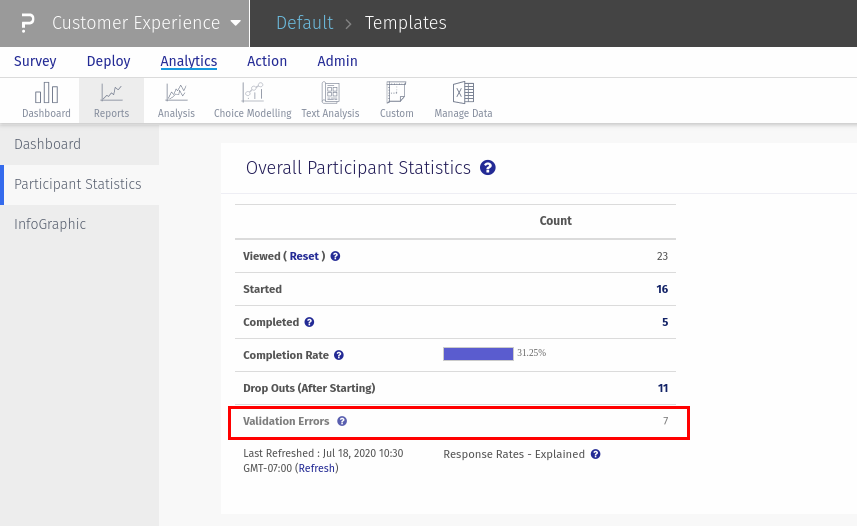
Task: Open the Analysis toolbar icon
Action: pos(176,100)
